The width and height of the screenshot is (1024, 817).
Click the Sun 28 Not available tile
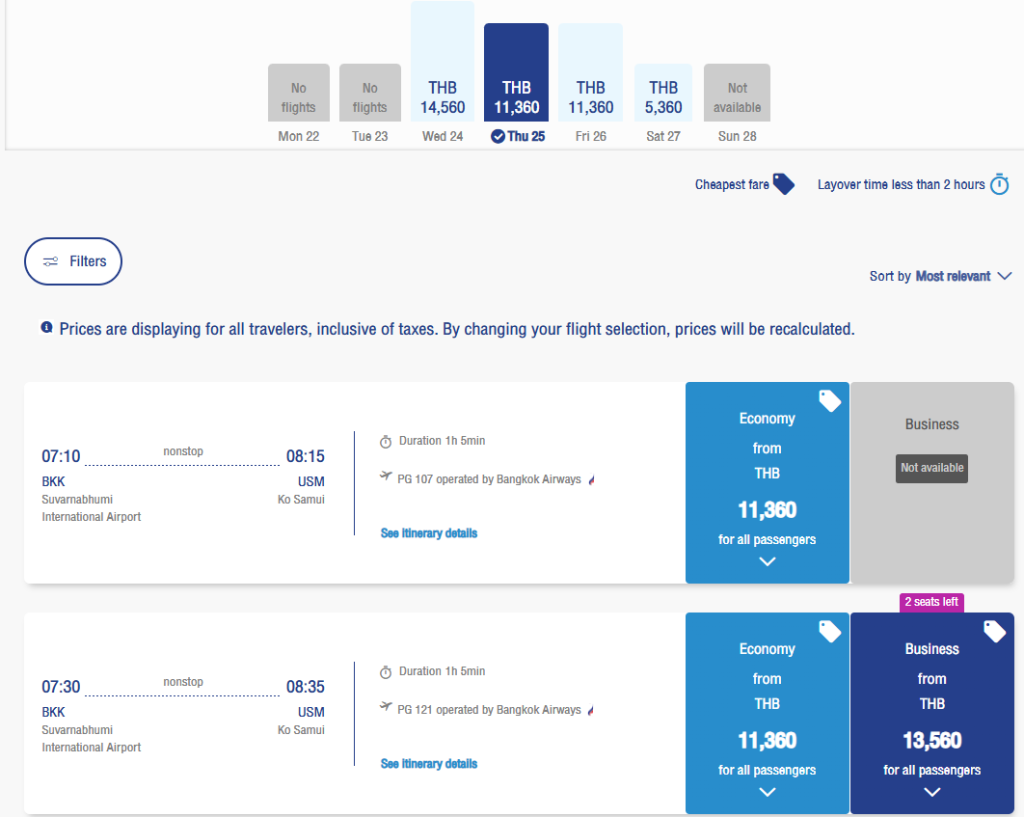click(737, 93)
